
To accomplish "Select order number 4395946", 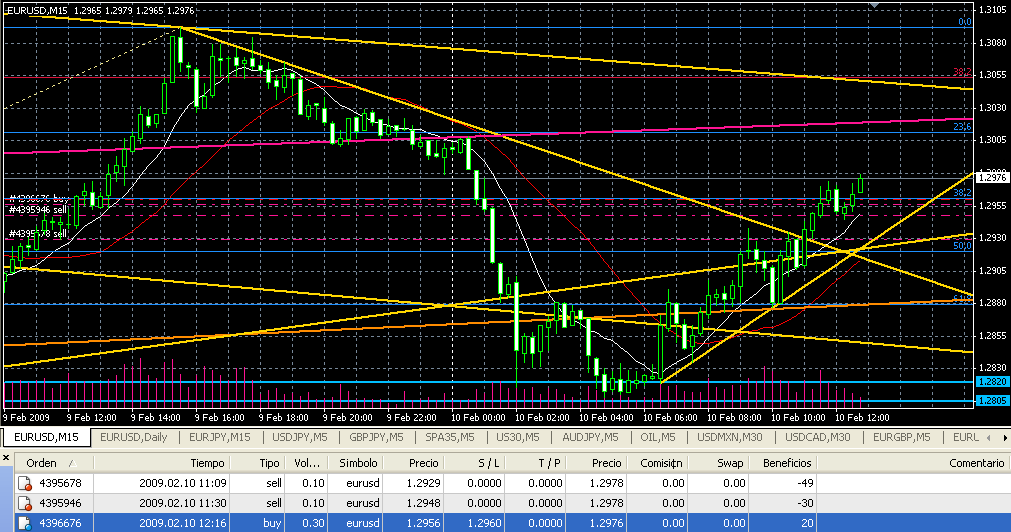I will (x=61, y=503).
